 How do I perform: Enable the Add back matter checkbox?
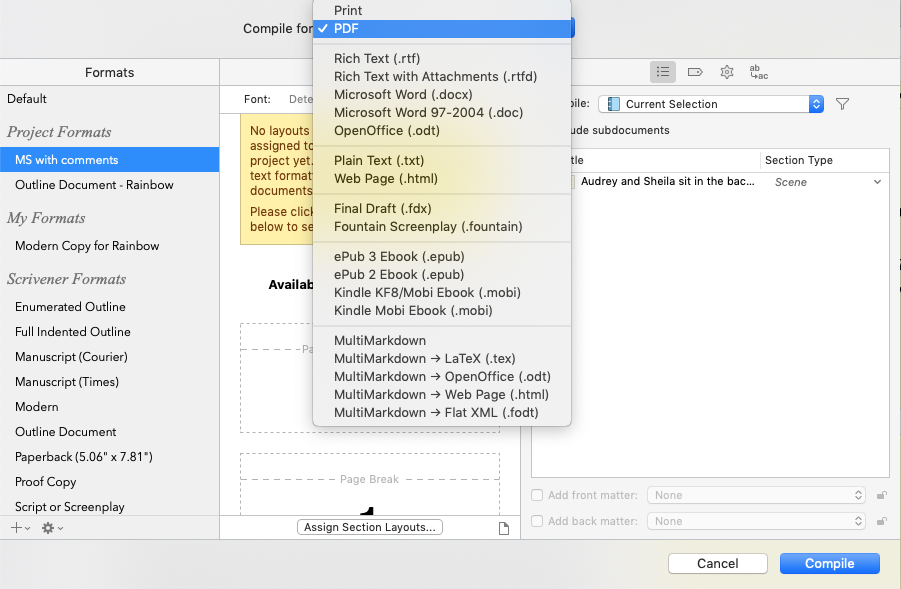coord(537,521)
